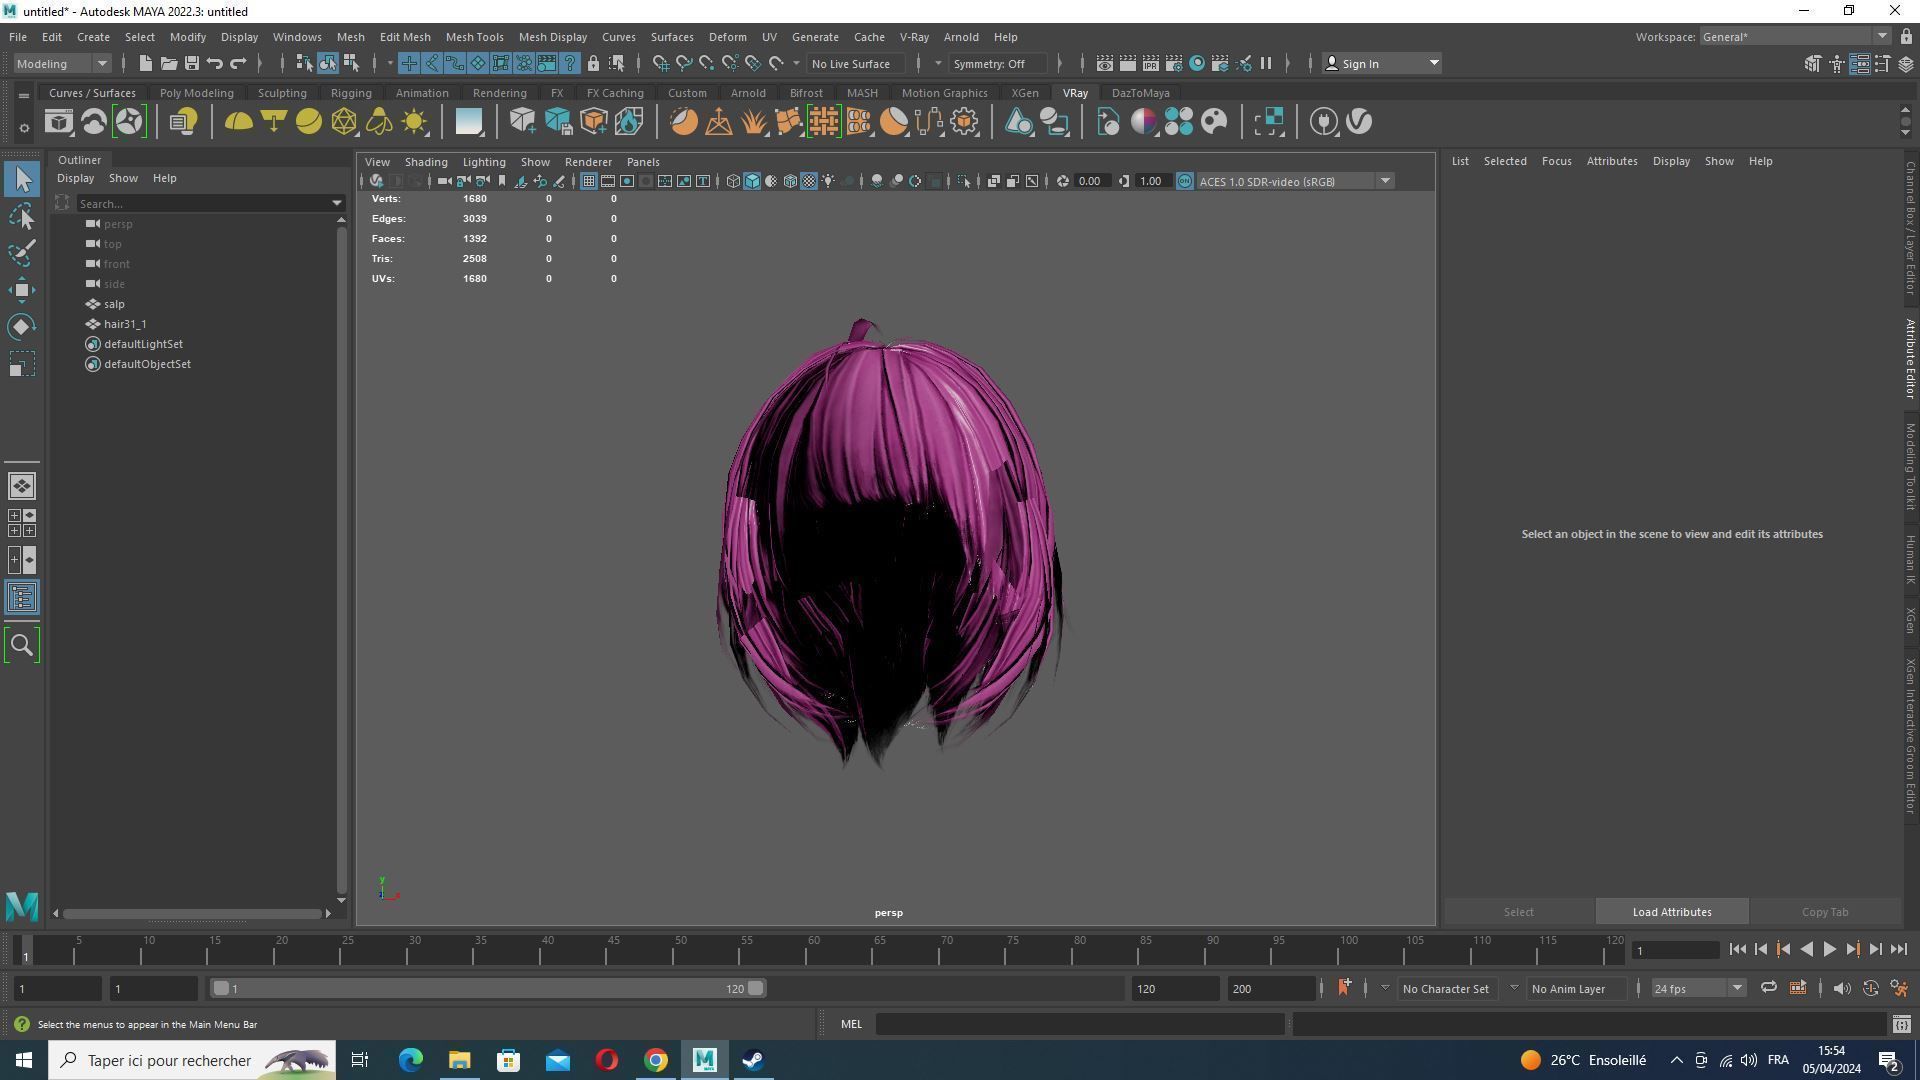The width and height of the screenshot is (1920, 1080).
Task: Click the pause Viewport 2.0 icon
Action: (x=1266, y=64)
